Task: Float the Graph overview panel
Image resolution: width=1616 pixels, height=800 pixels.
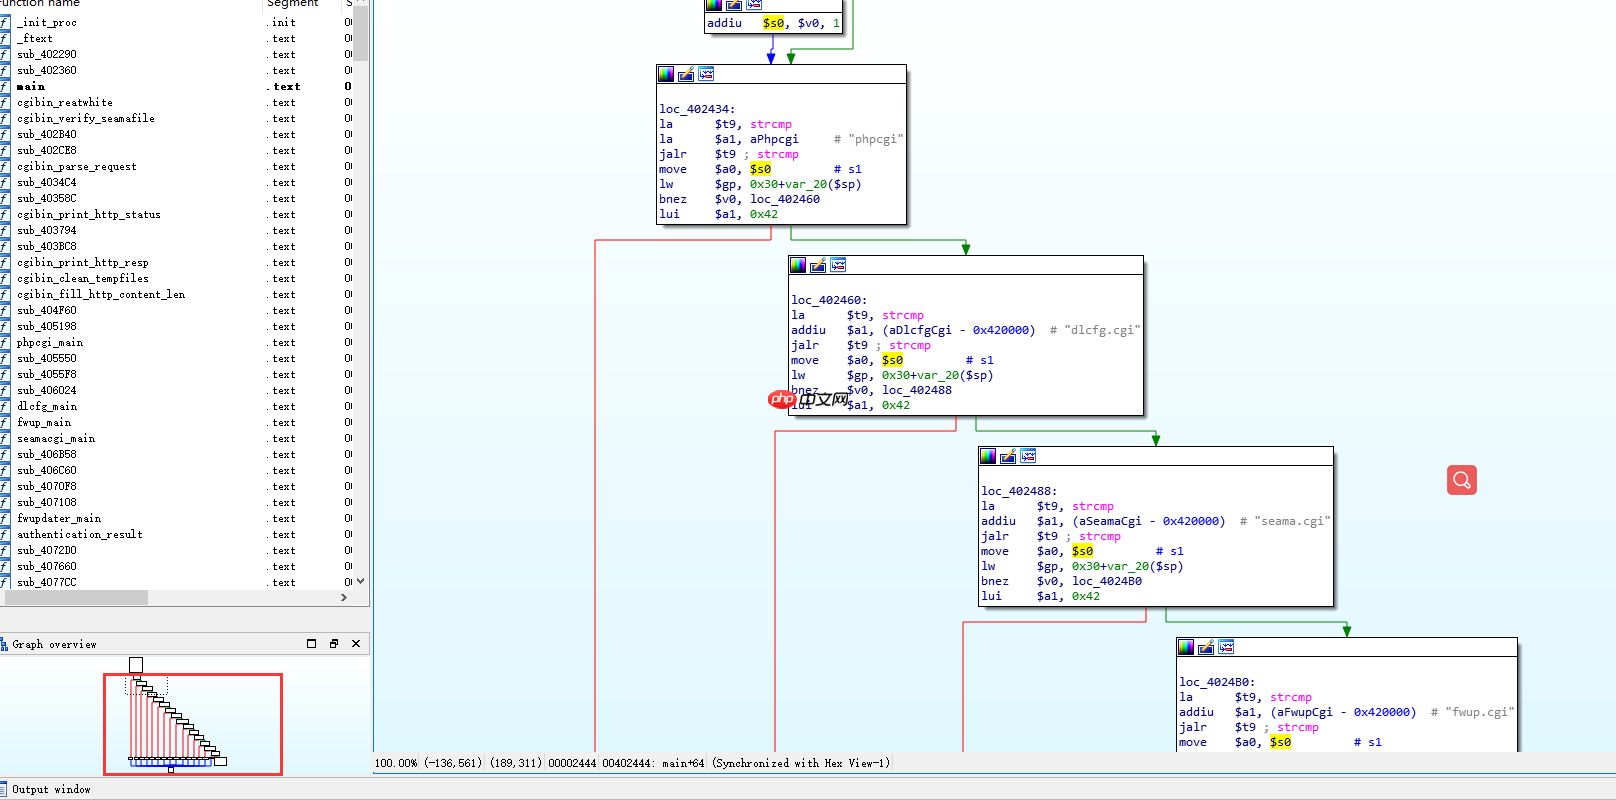Action: 334,644
